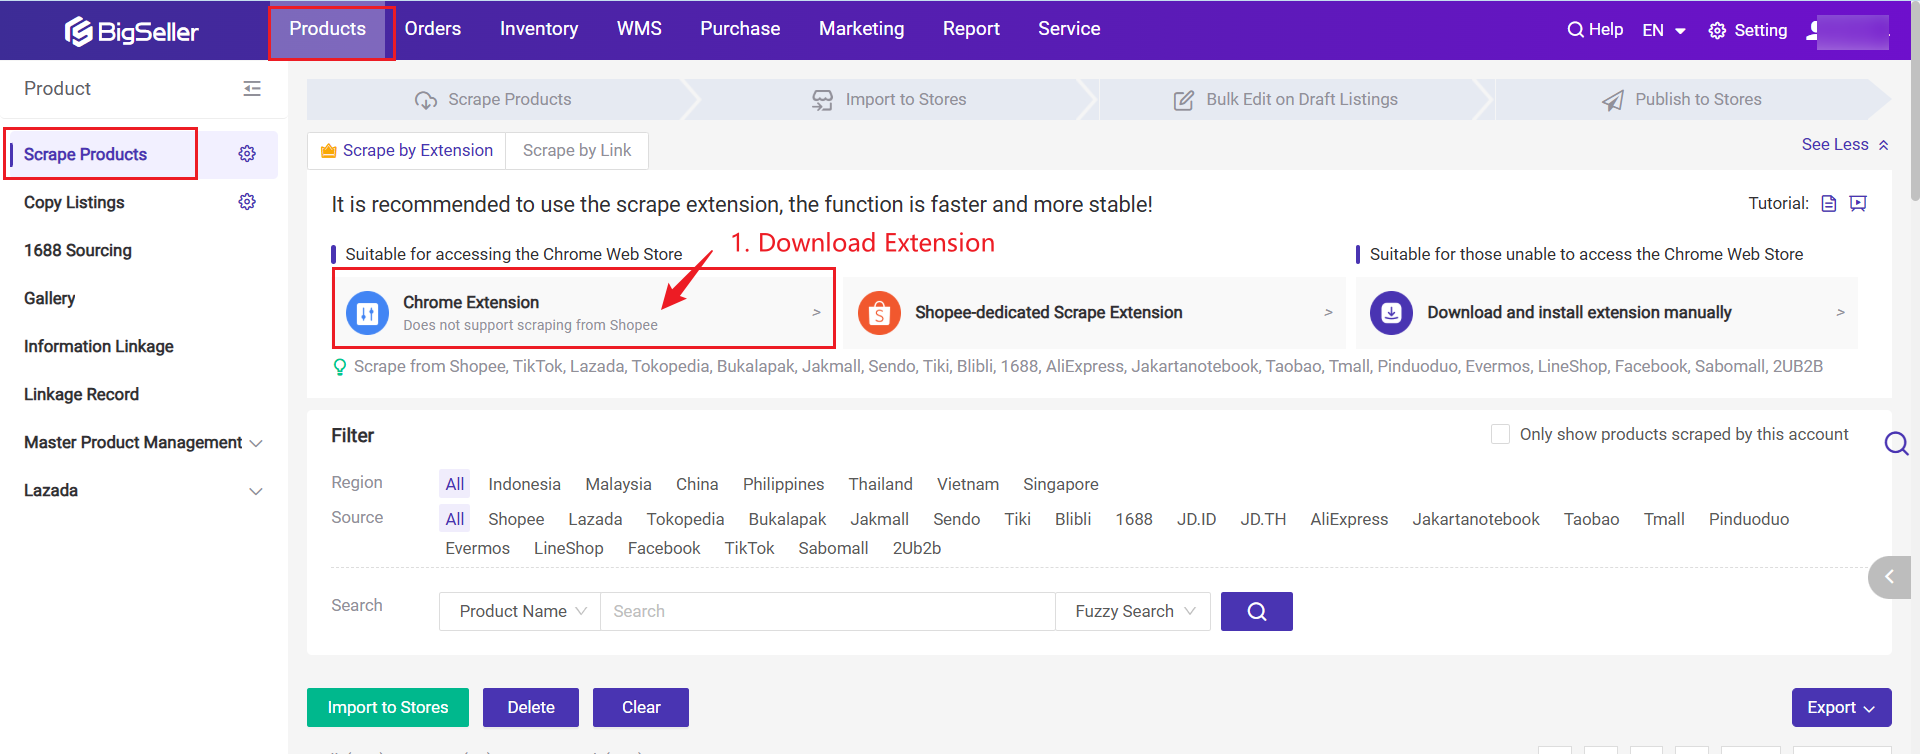
Task: Open the tutorial video icon
Action: coord(1858,204)
